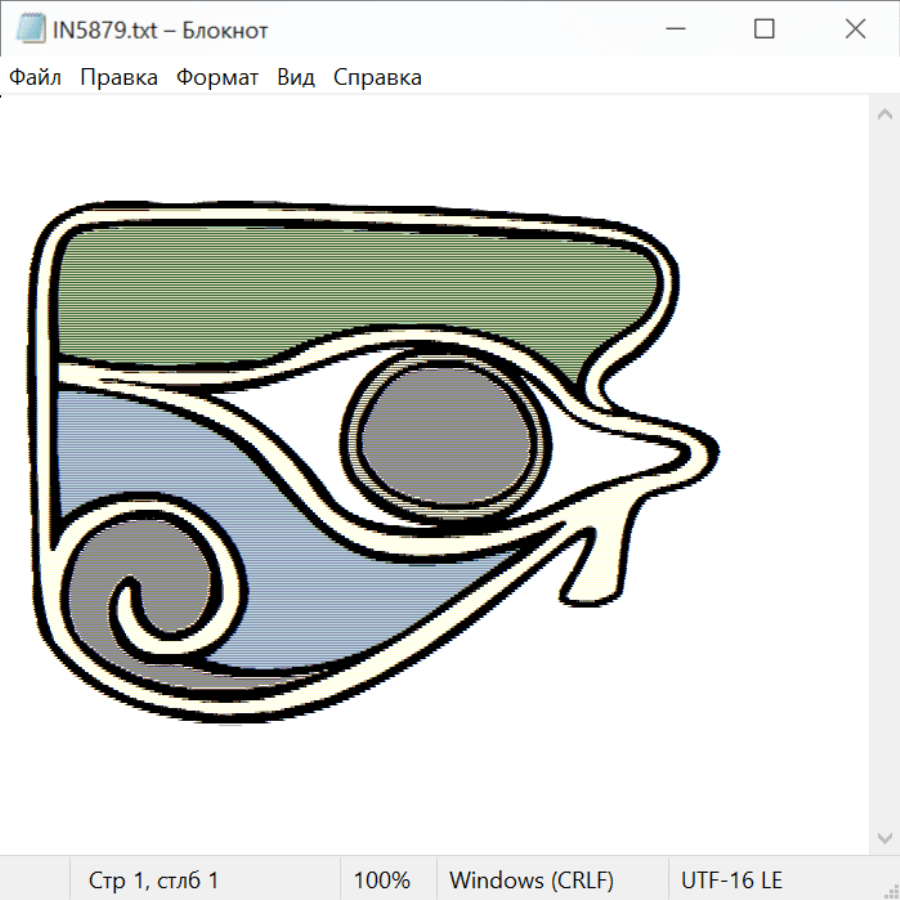The width and height of the screenshot is (900, 900).
Task: Click the vertical scrollbar track
Action: [x=884, y=475]
